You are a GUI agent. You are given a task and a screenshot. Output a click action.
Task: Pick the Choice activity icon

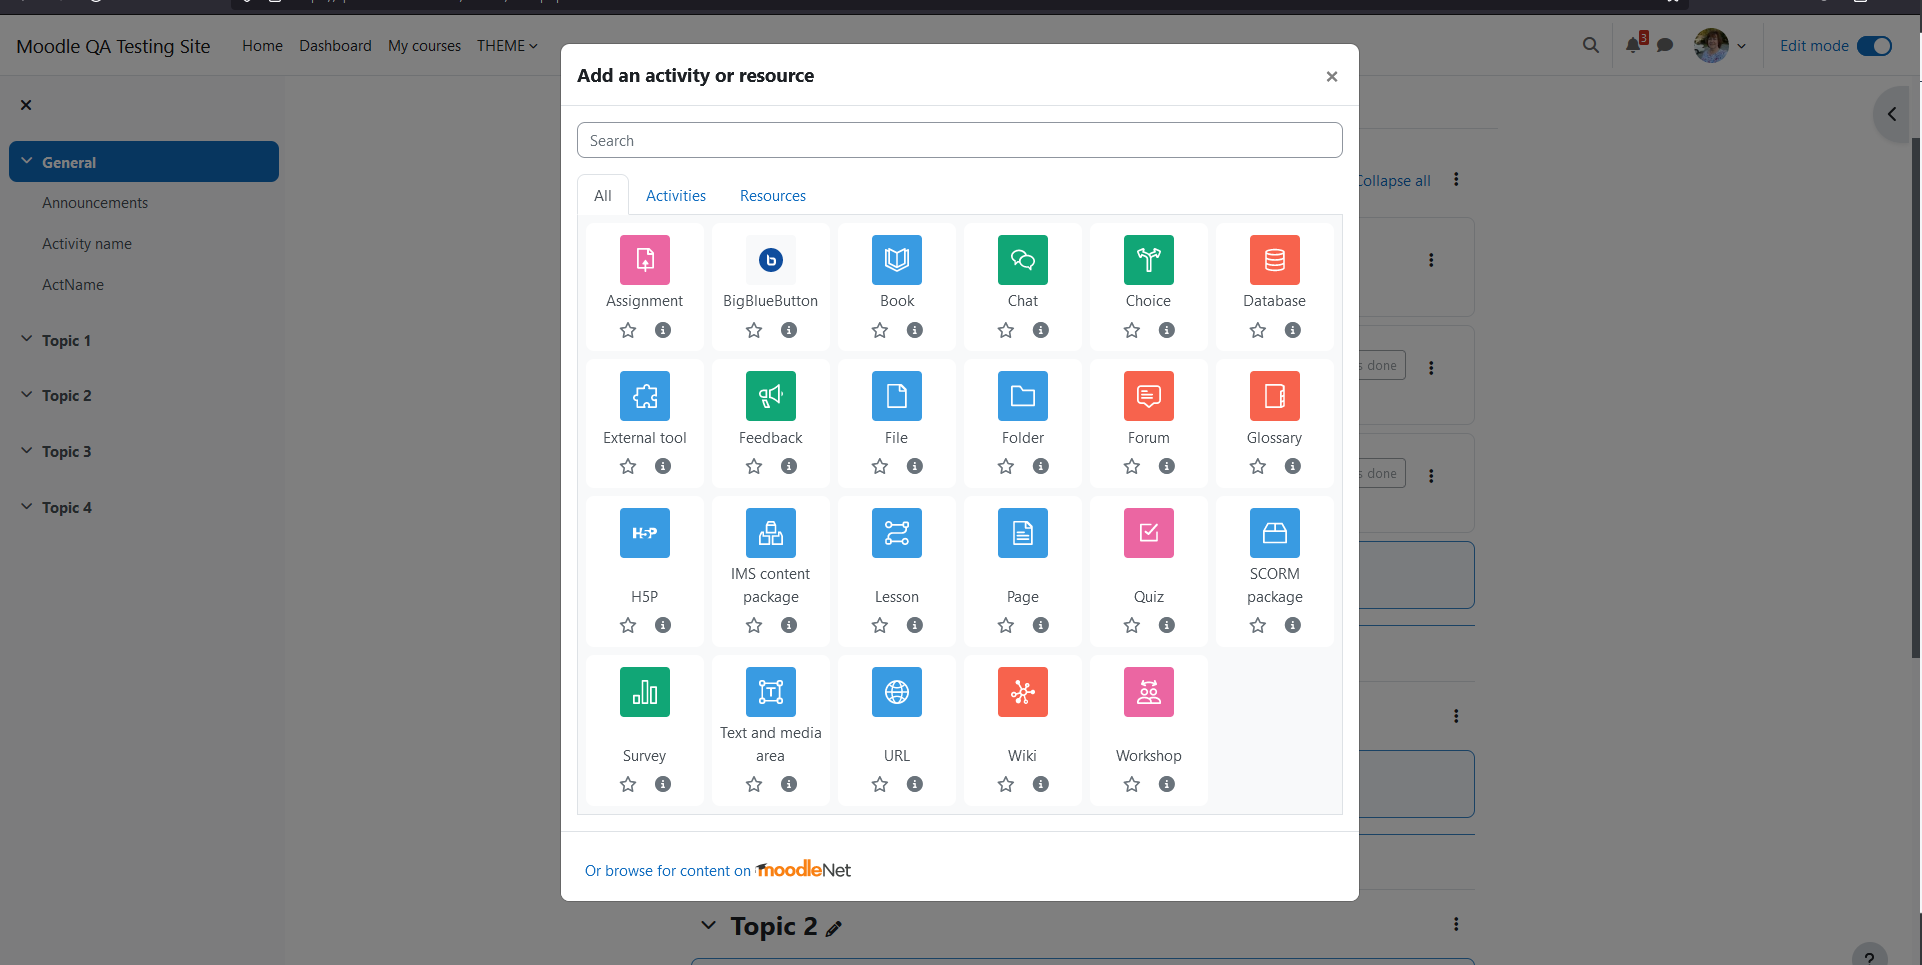tap(1149, 260)
